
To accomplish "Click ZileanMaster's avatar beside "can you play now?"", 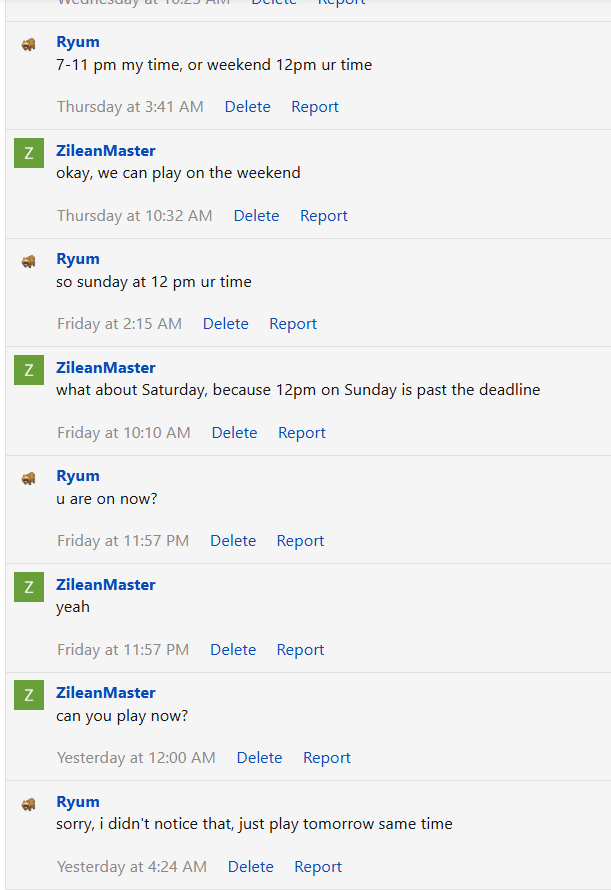I will (29, 695).
